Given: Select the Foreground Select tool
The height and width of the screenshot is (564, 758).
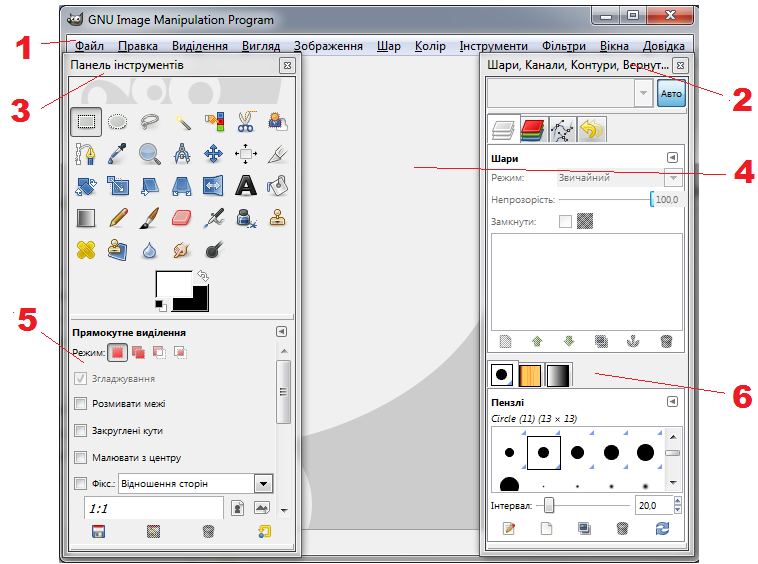Looking at the screenshot, I should click(x=277, y=122).
